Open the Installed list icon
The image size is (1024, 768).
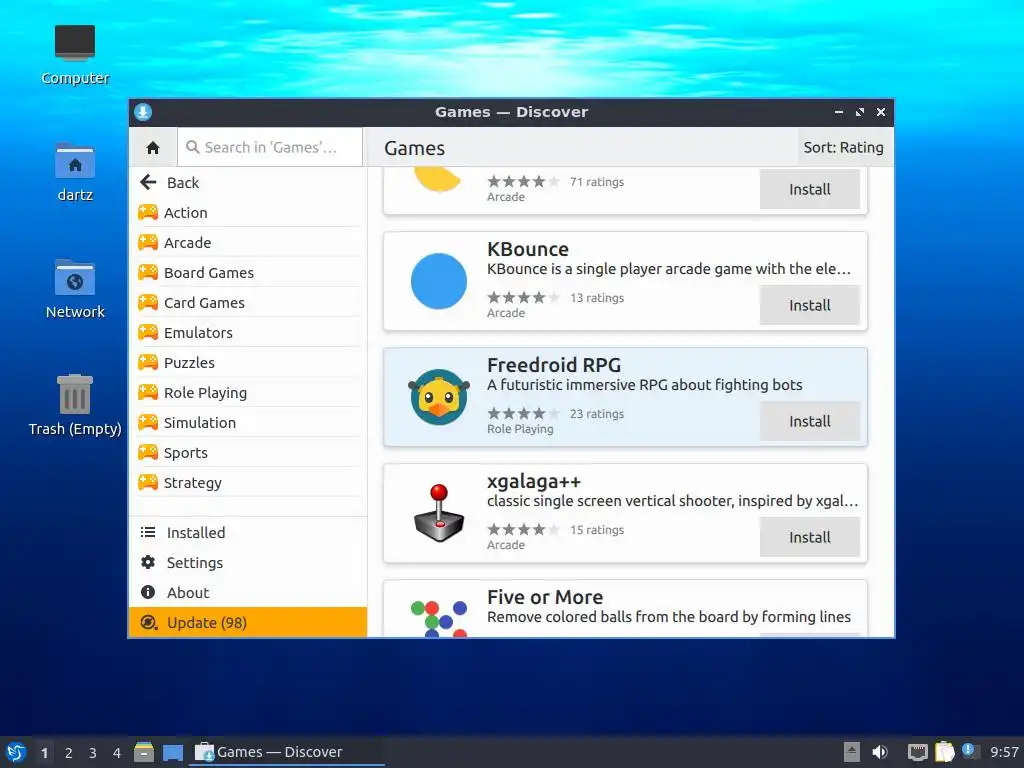148,532
